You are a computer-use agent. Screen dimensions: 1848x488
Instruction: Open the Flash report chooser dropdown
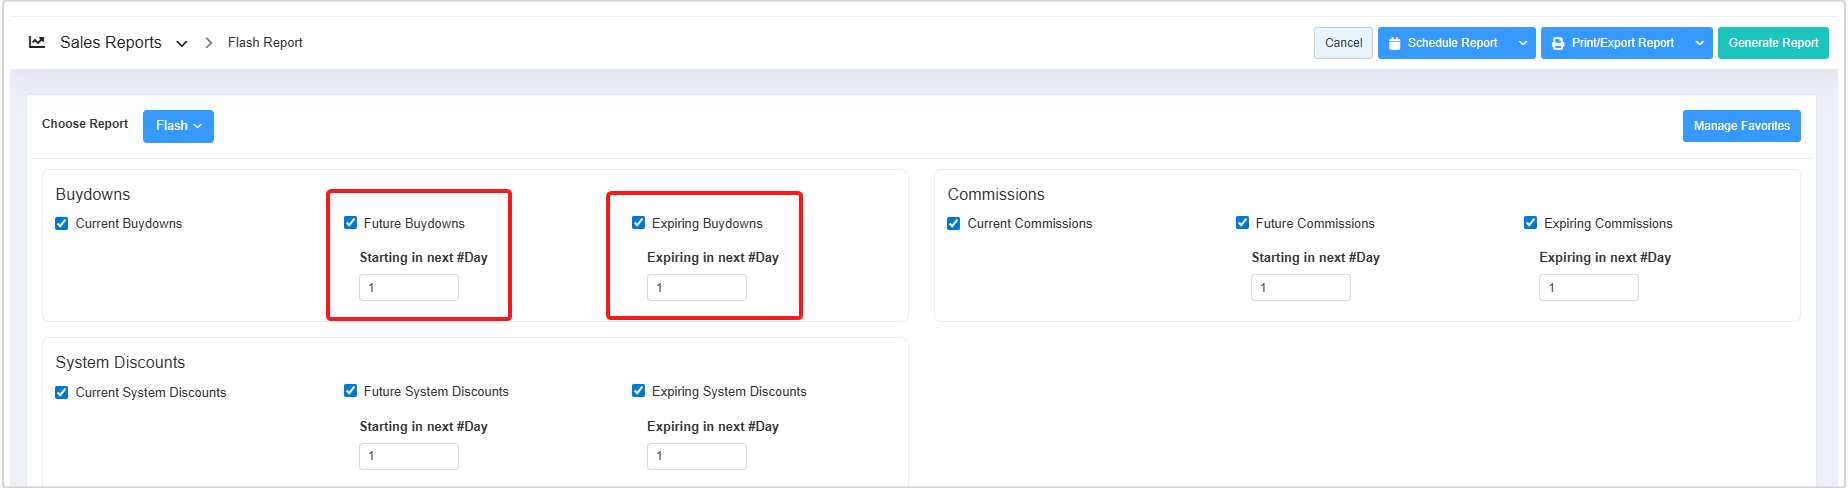point(178,126)
